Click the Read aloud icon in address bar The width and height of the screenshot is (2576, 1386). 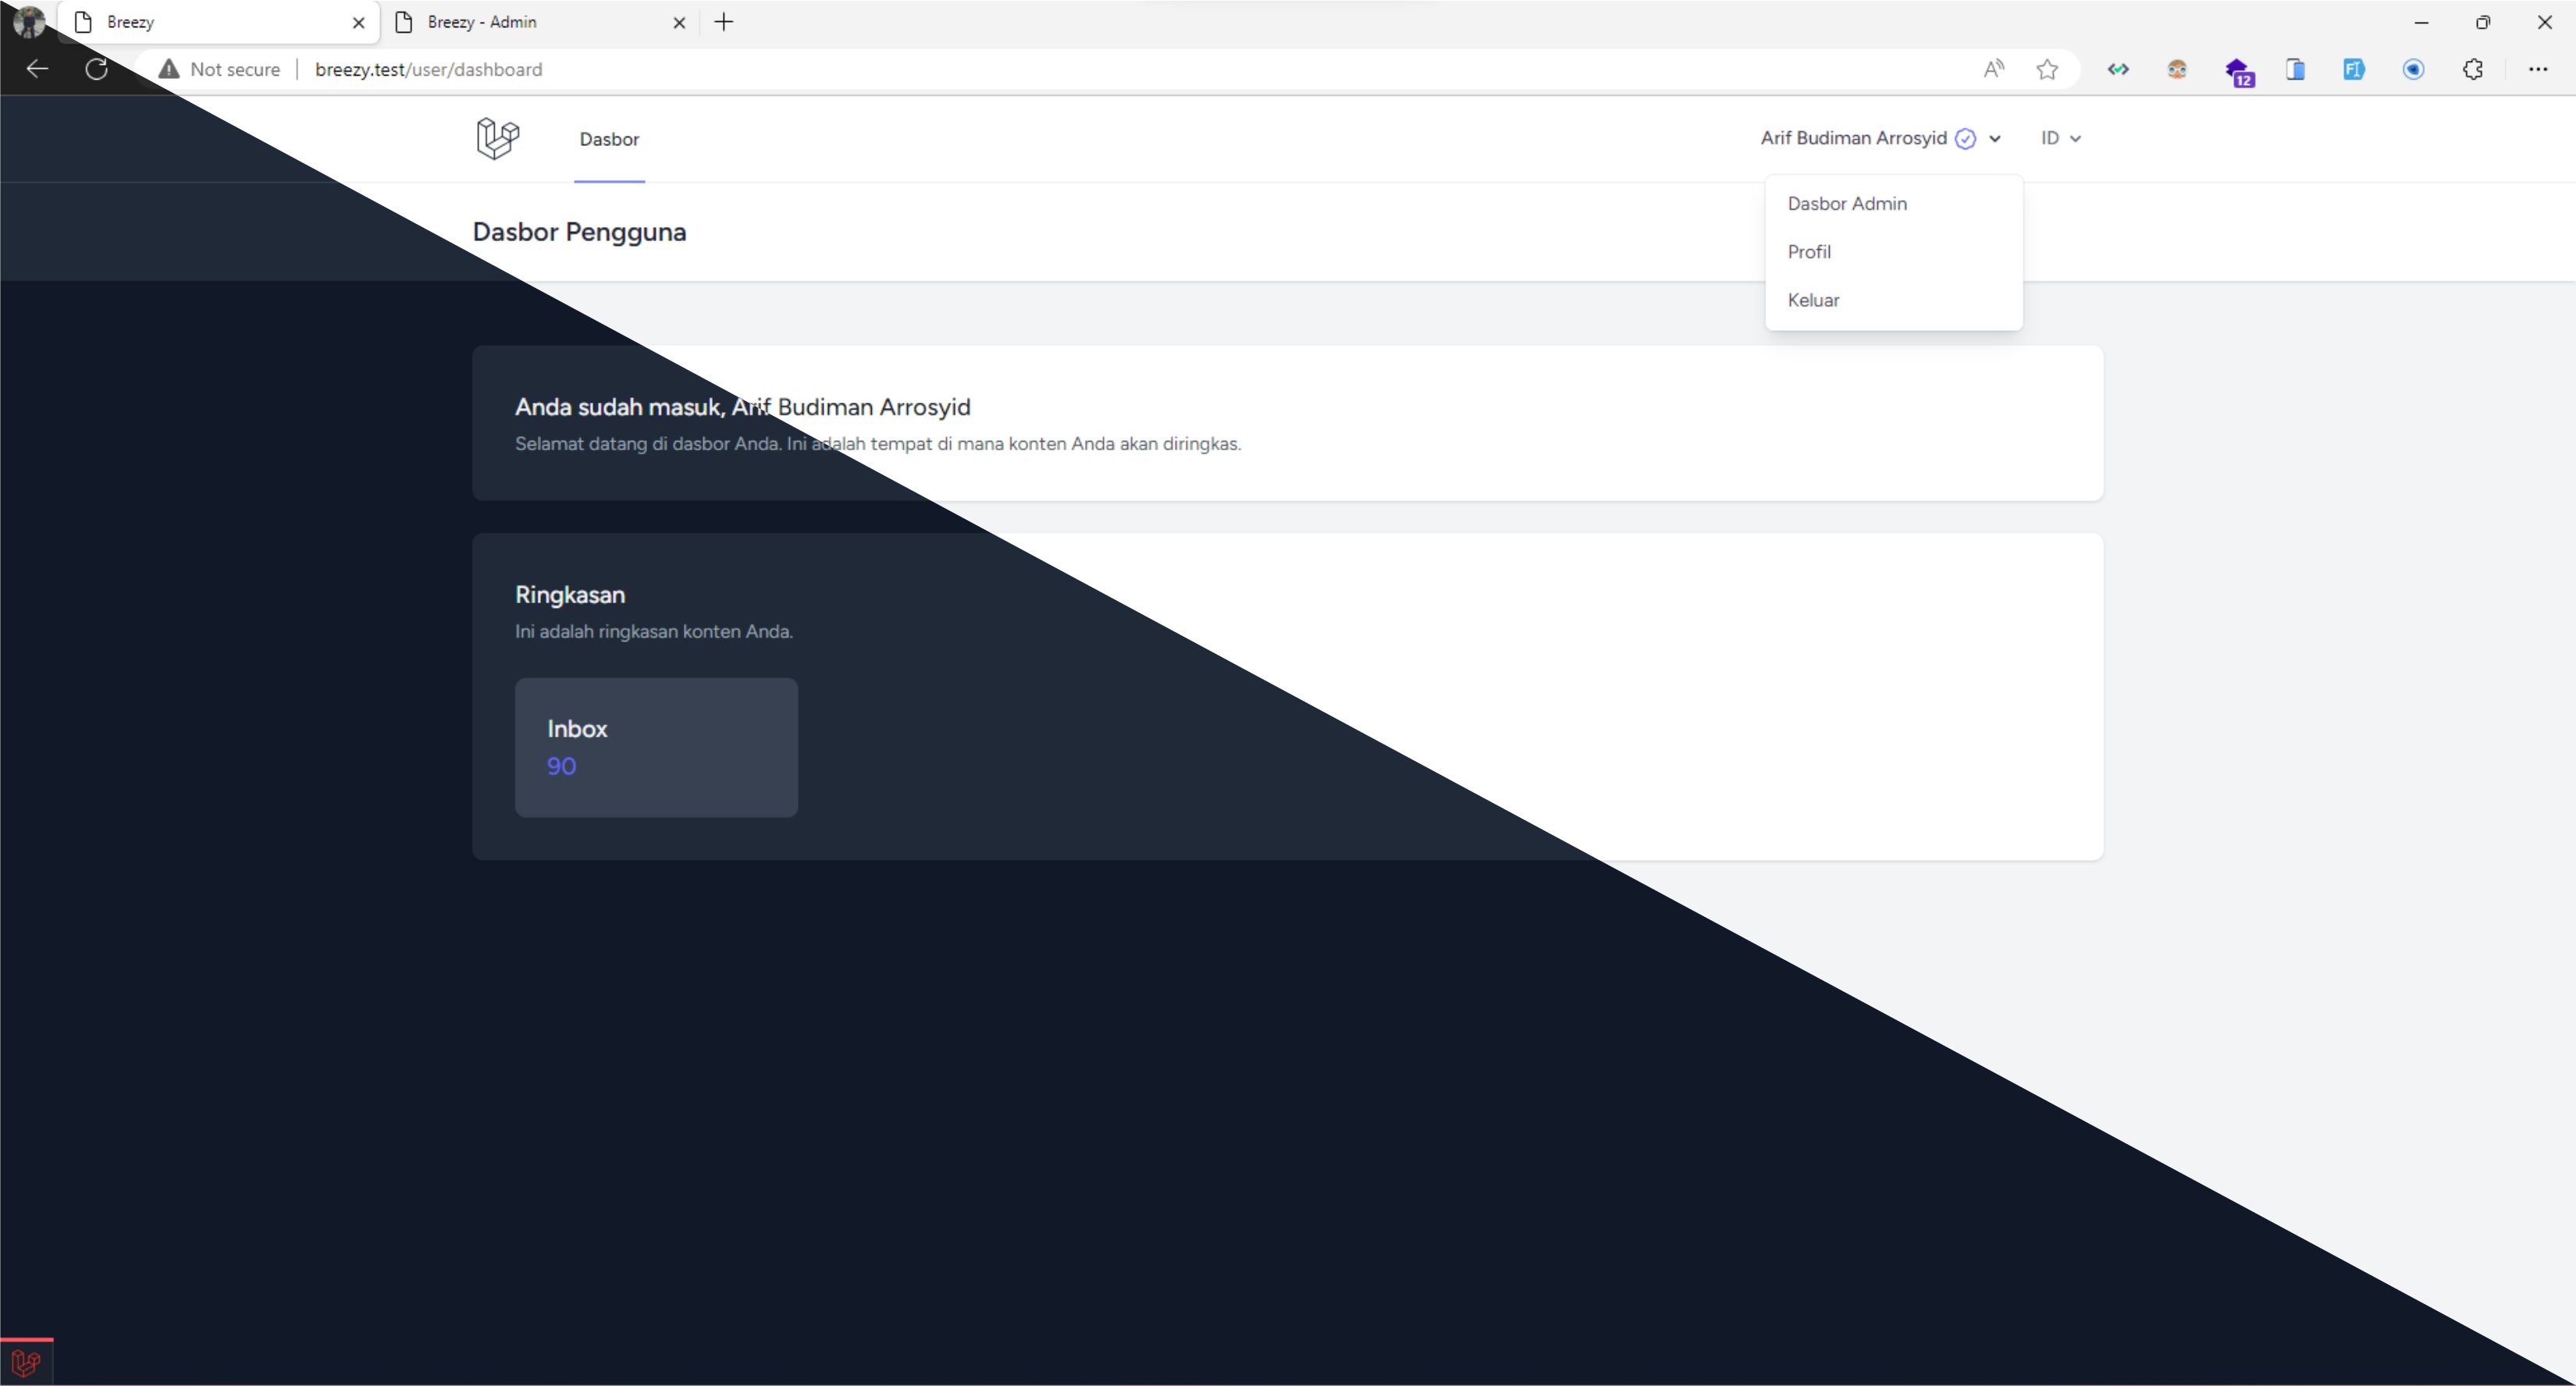(x=1993, y=69)
